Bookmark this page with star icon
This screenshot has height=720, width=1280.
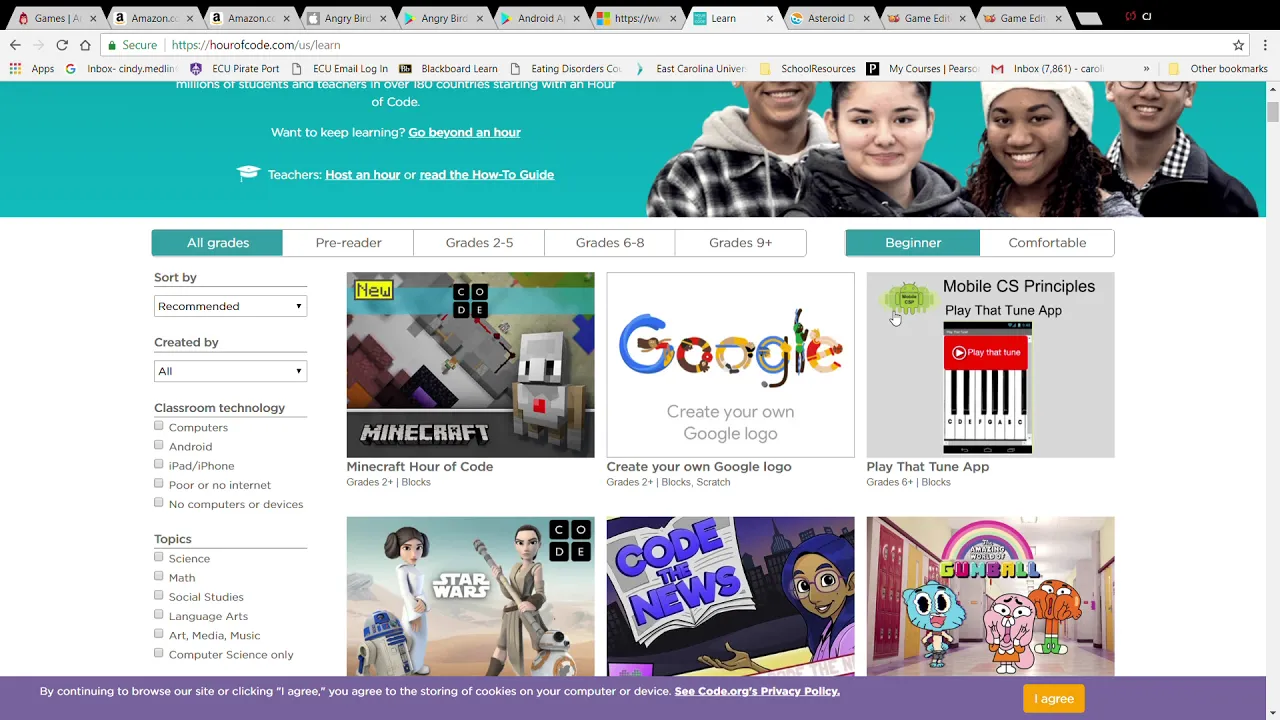pyautogui.click(x=1238, y=45)
